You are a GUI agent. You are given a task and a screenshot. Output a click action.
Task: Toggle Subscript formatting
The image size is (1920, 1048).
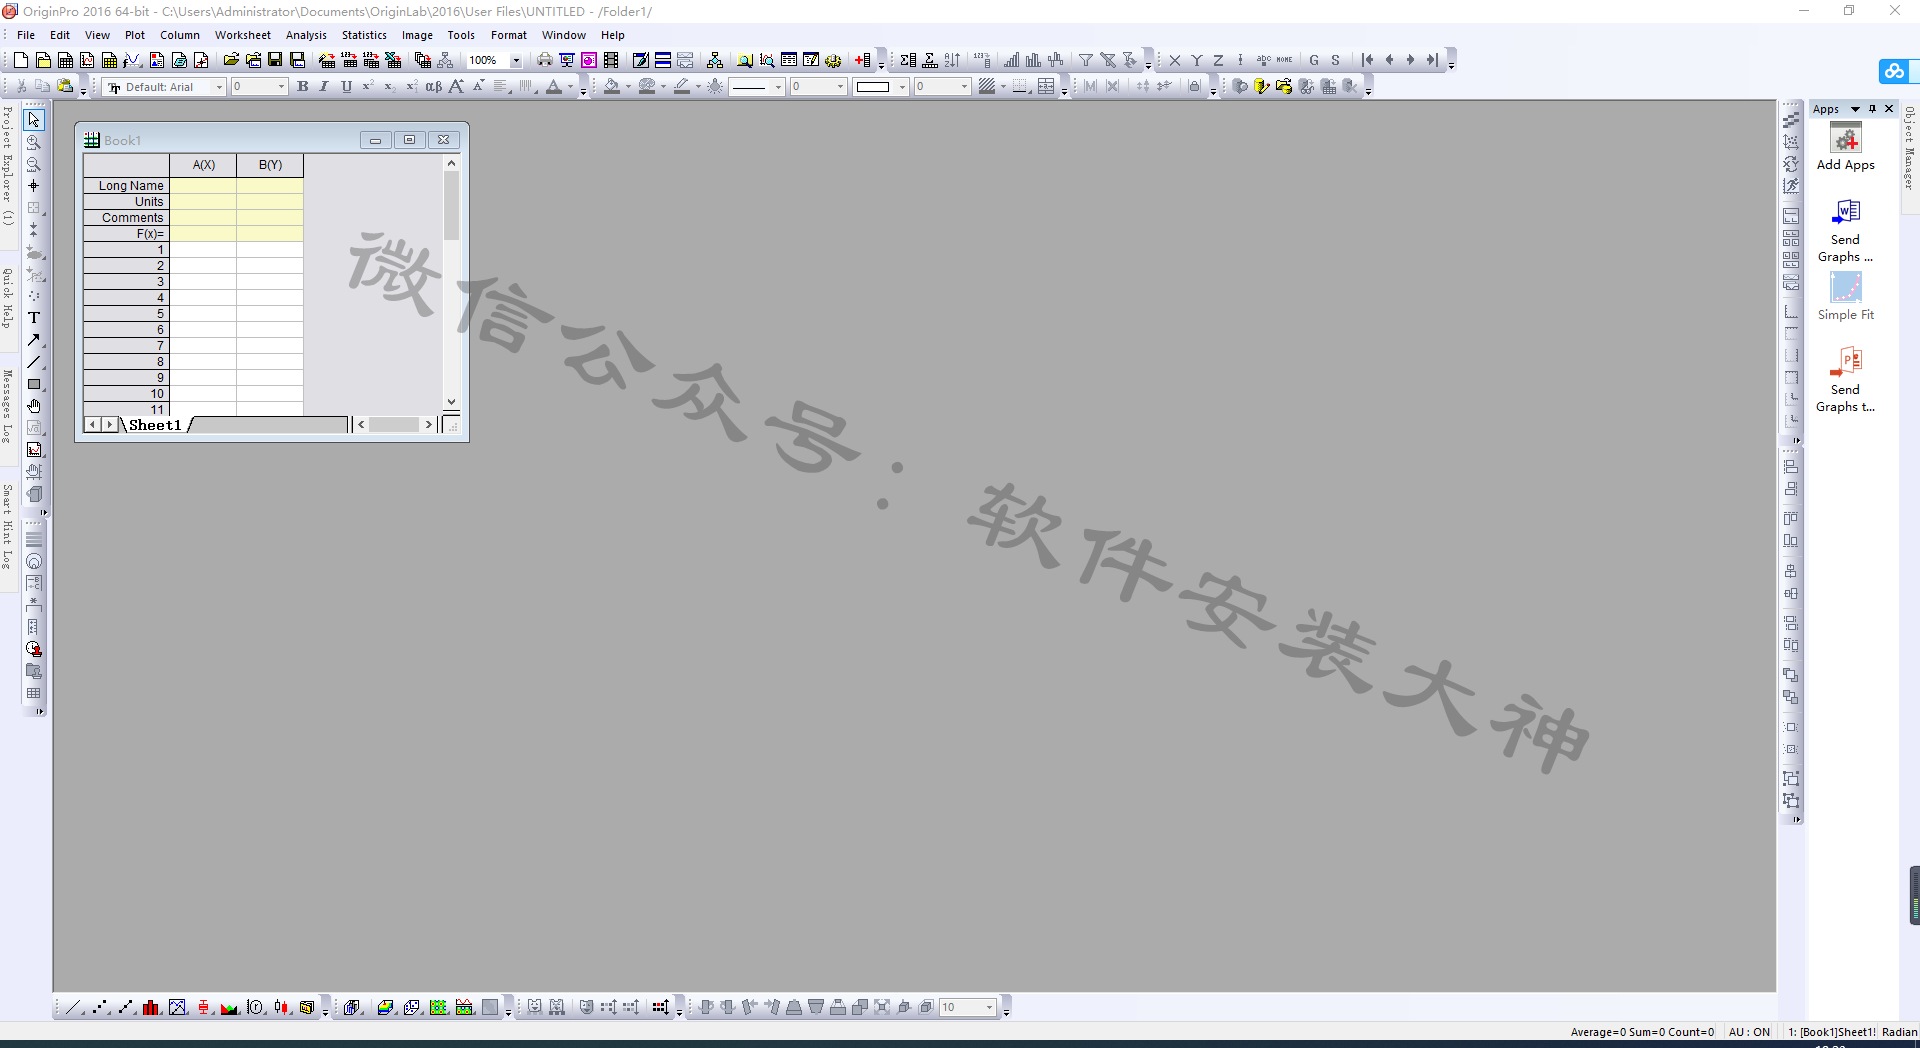coord(390,87)
